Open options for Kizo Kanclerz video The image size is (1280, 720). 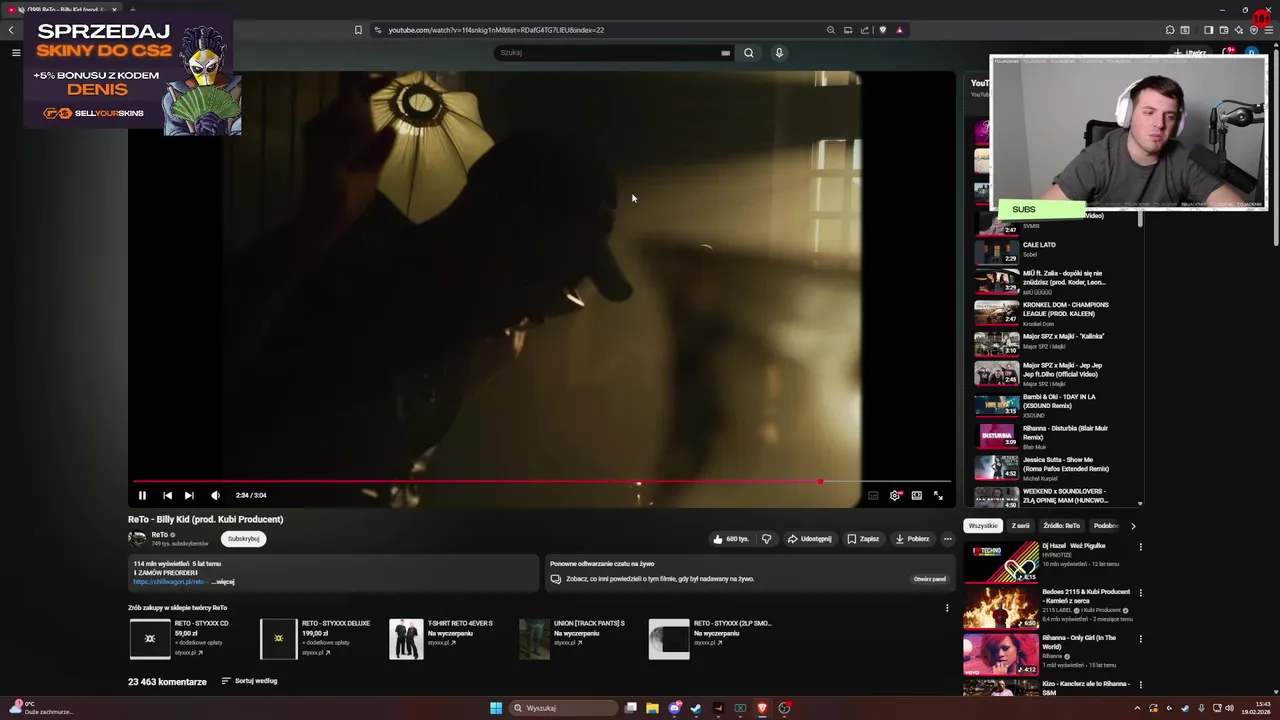[x=1140, y=685]
